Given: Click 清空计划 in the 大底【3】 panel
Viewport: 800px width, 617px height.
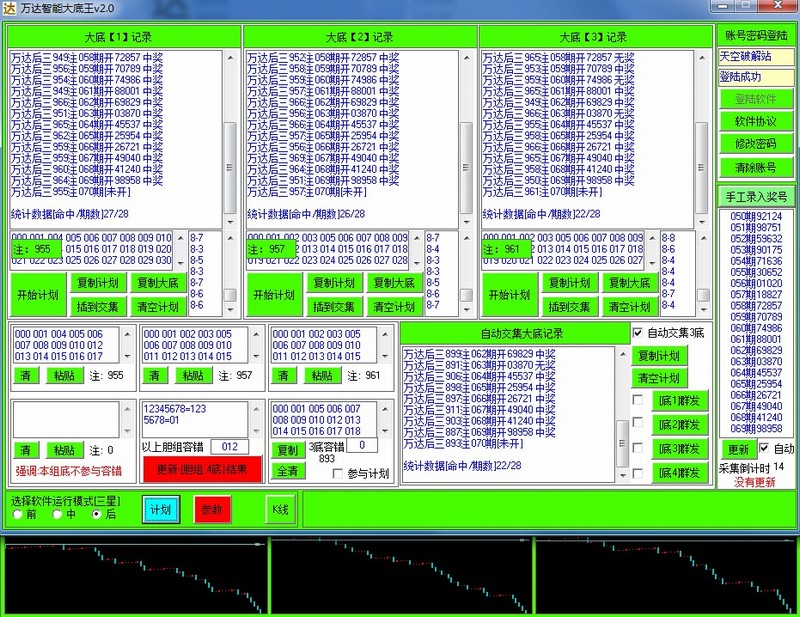Looking at the screenshot, I should point(631,307).
